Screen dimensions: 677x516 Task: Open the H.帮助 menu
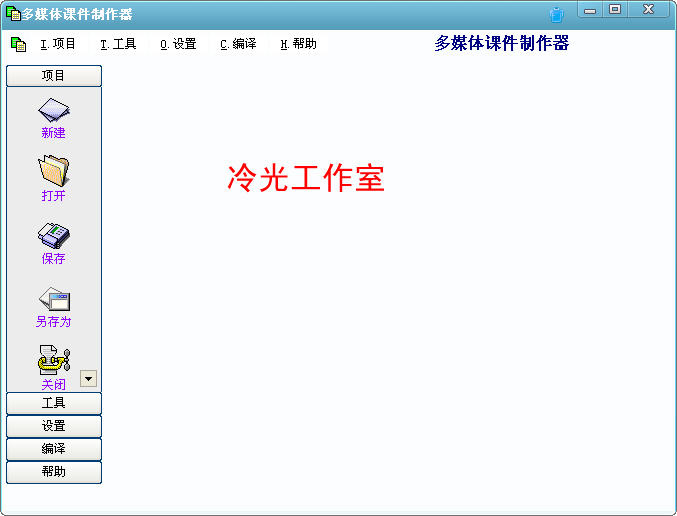click(x=298, y=44)
